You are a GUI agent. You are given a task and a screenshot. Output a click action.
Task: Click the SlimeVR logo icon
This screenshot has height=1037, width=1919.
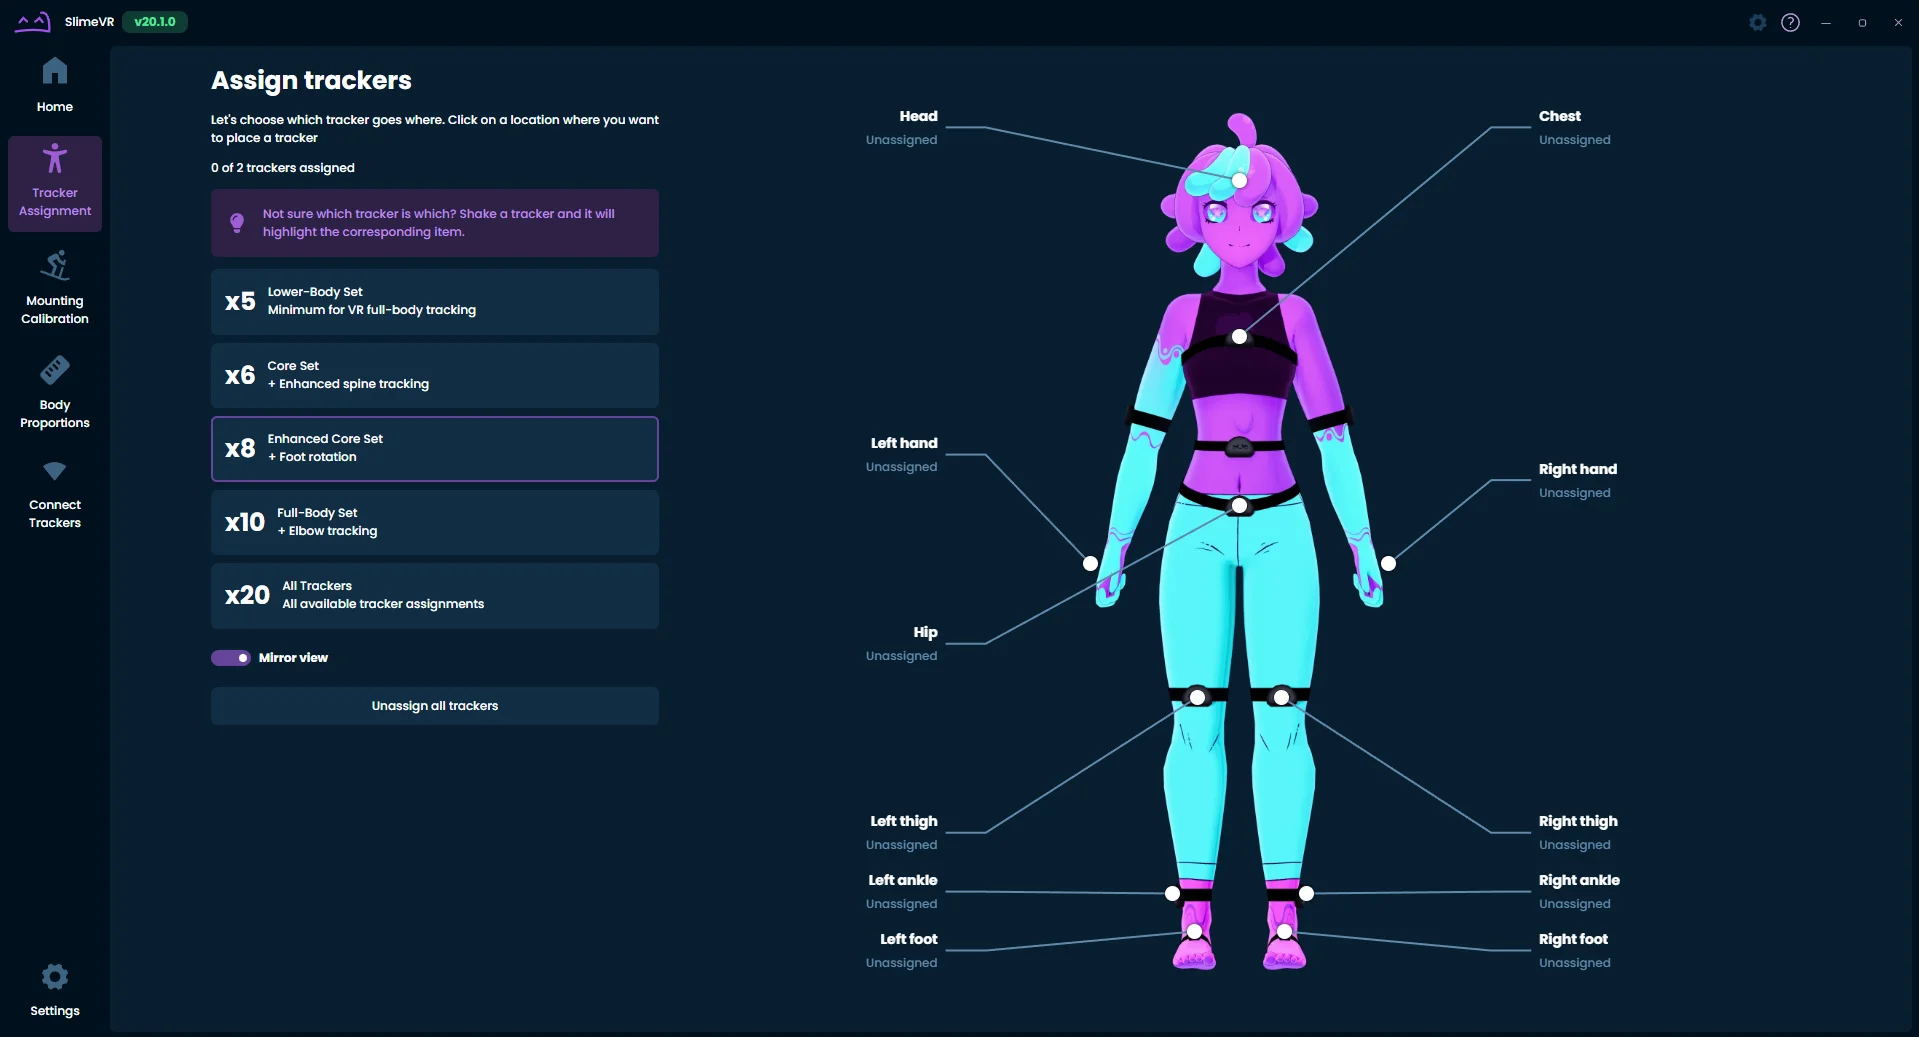point(33,22)
